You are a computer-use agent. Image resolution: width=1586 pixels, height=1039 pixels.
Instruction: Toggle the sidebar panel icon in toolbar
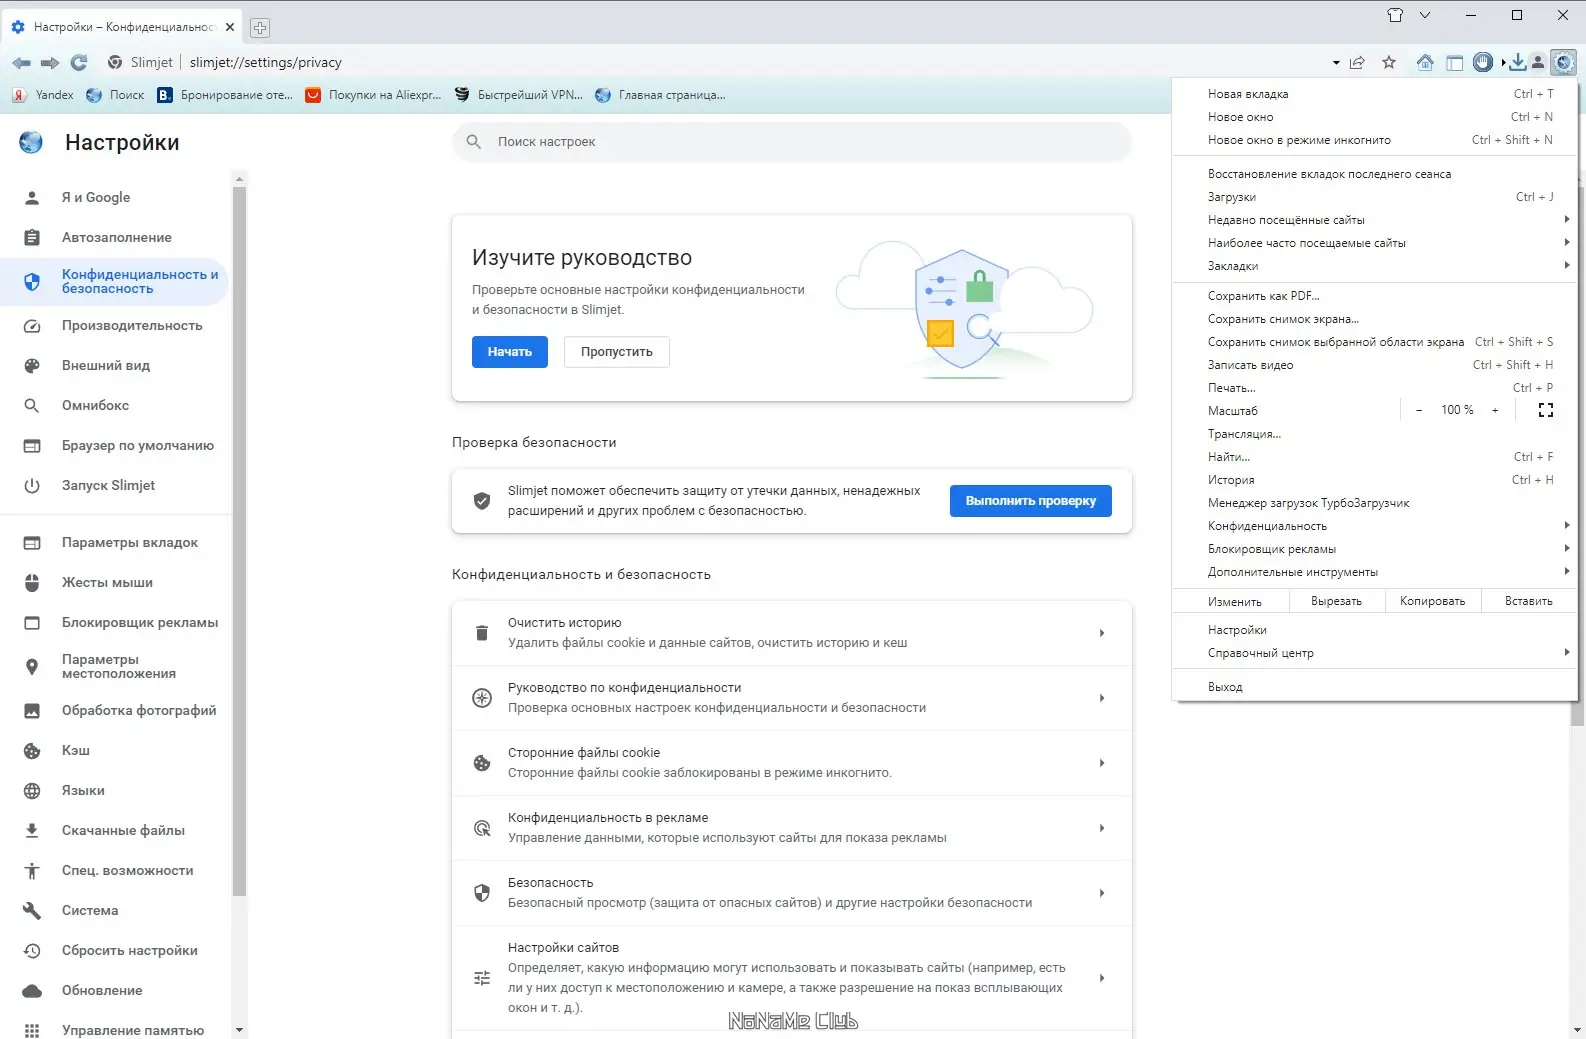(x=1455, y=62)
